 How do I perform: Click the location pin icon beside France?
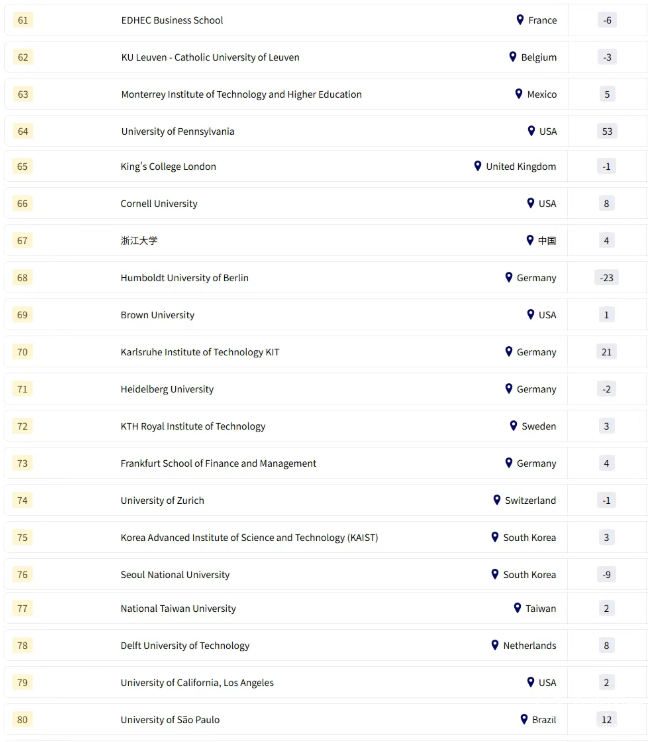[x=520, y=20]
